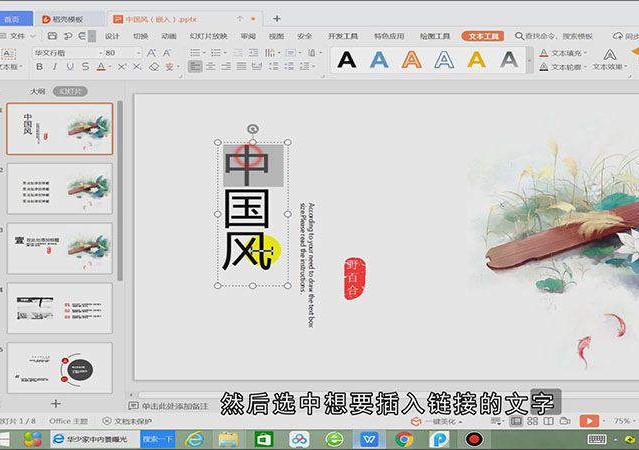639x450 pixels.
Task: Apply subscript formatting
Action: (x=137, y=66)
